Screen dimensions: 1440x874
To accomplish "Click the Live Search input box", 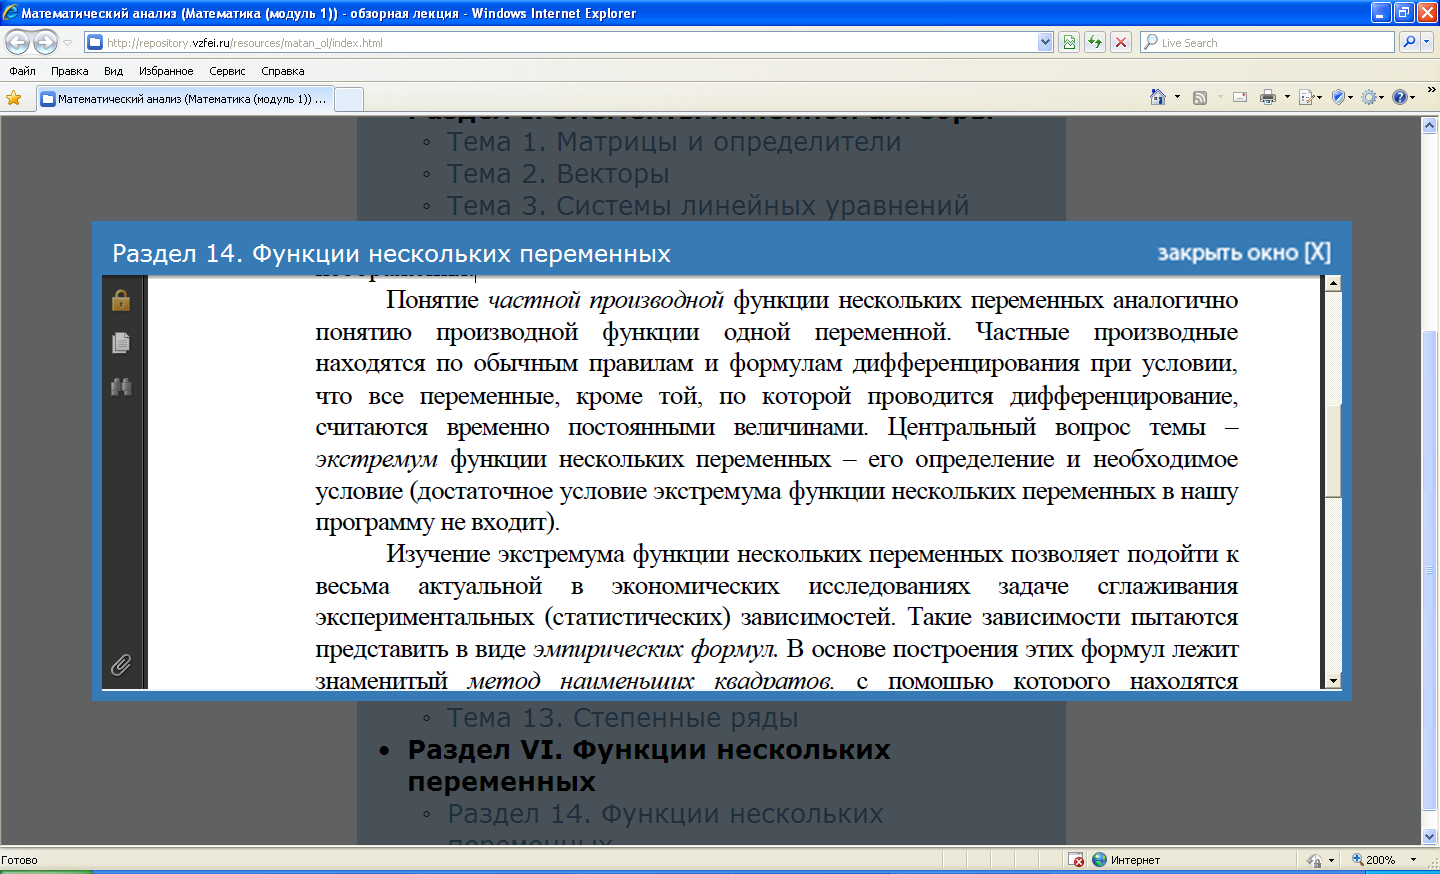I will point(1267,43).
